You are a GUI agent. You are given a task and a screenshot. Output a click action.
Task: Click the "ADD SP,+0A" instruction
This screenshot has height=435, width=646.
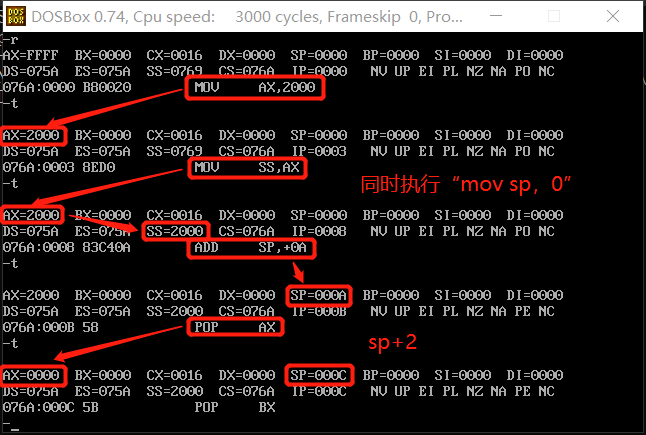tap(250, 247)
